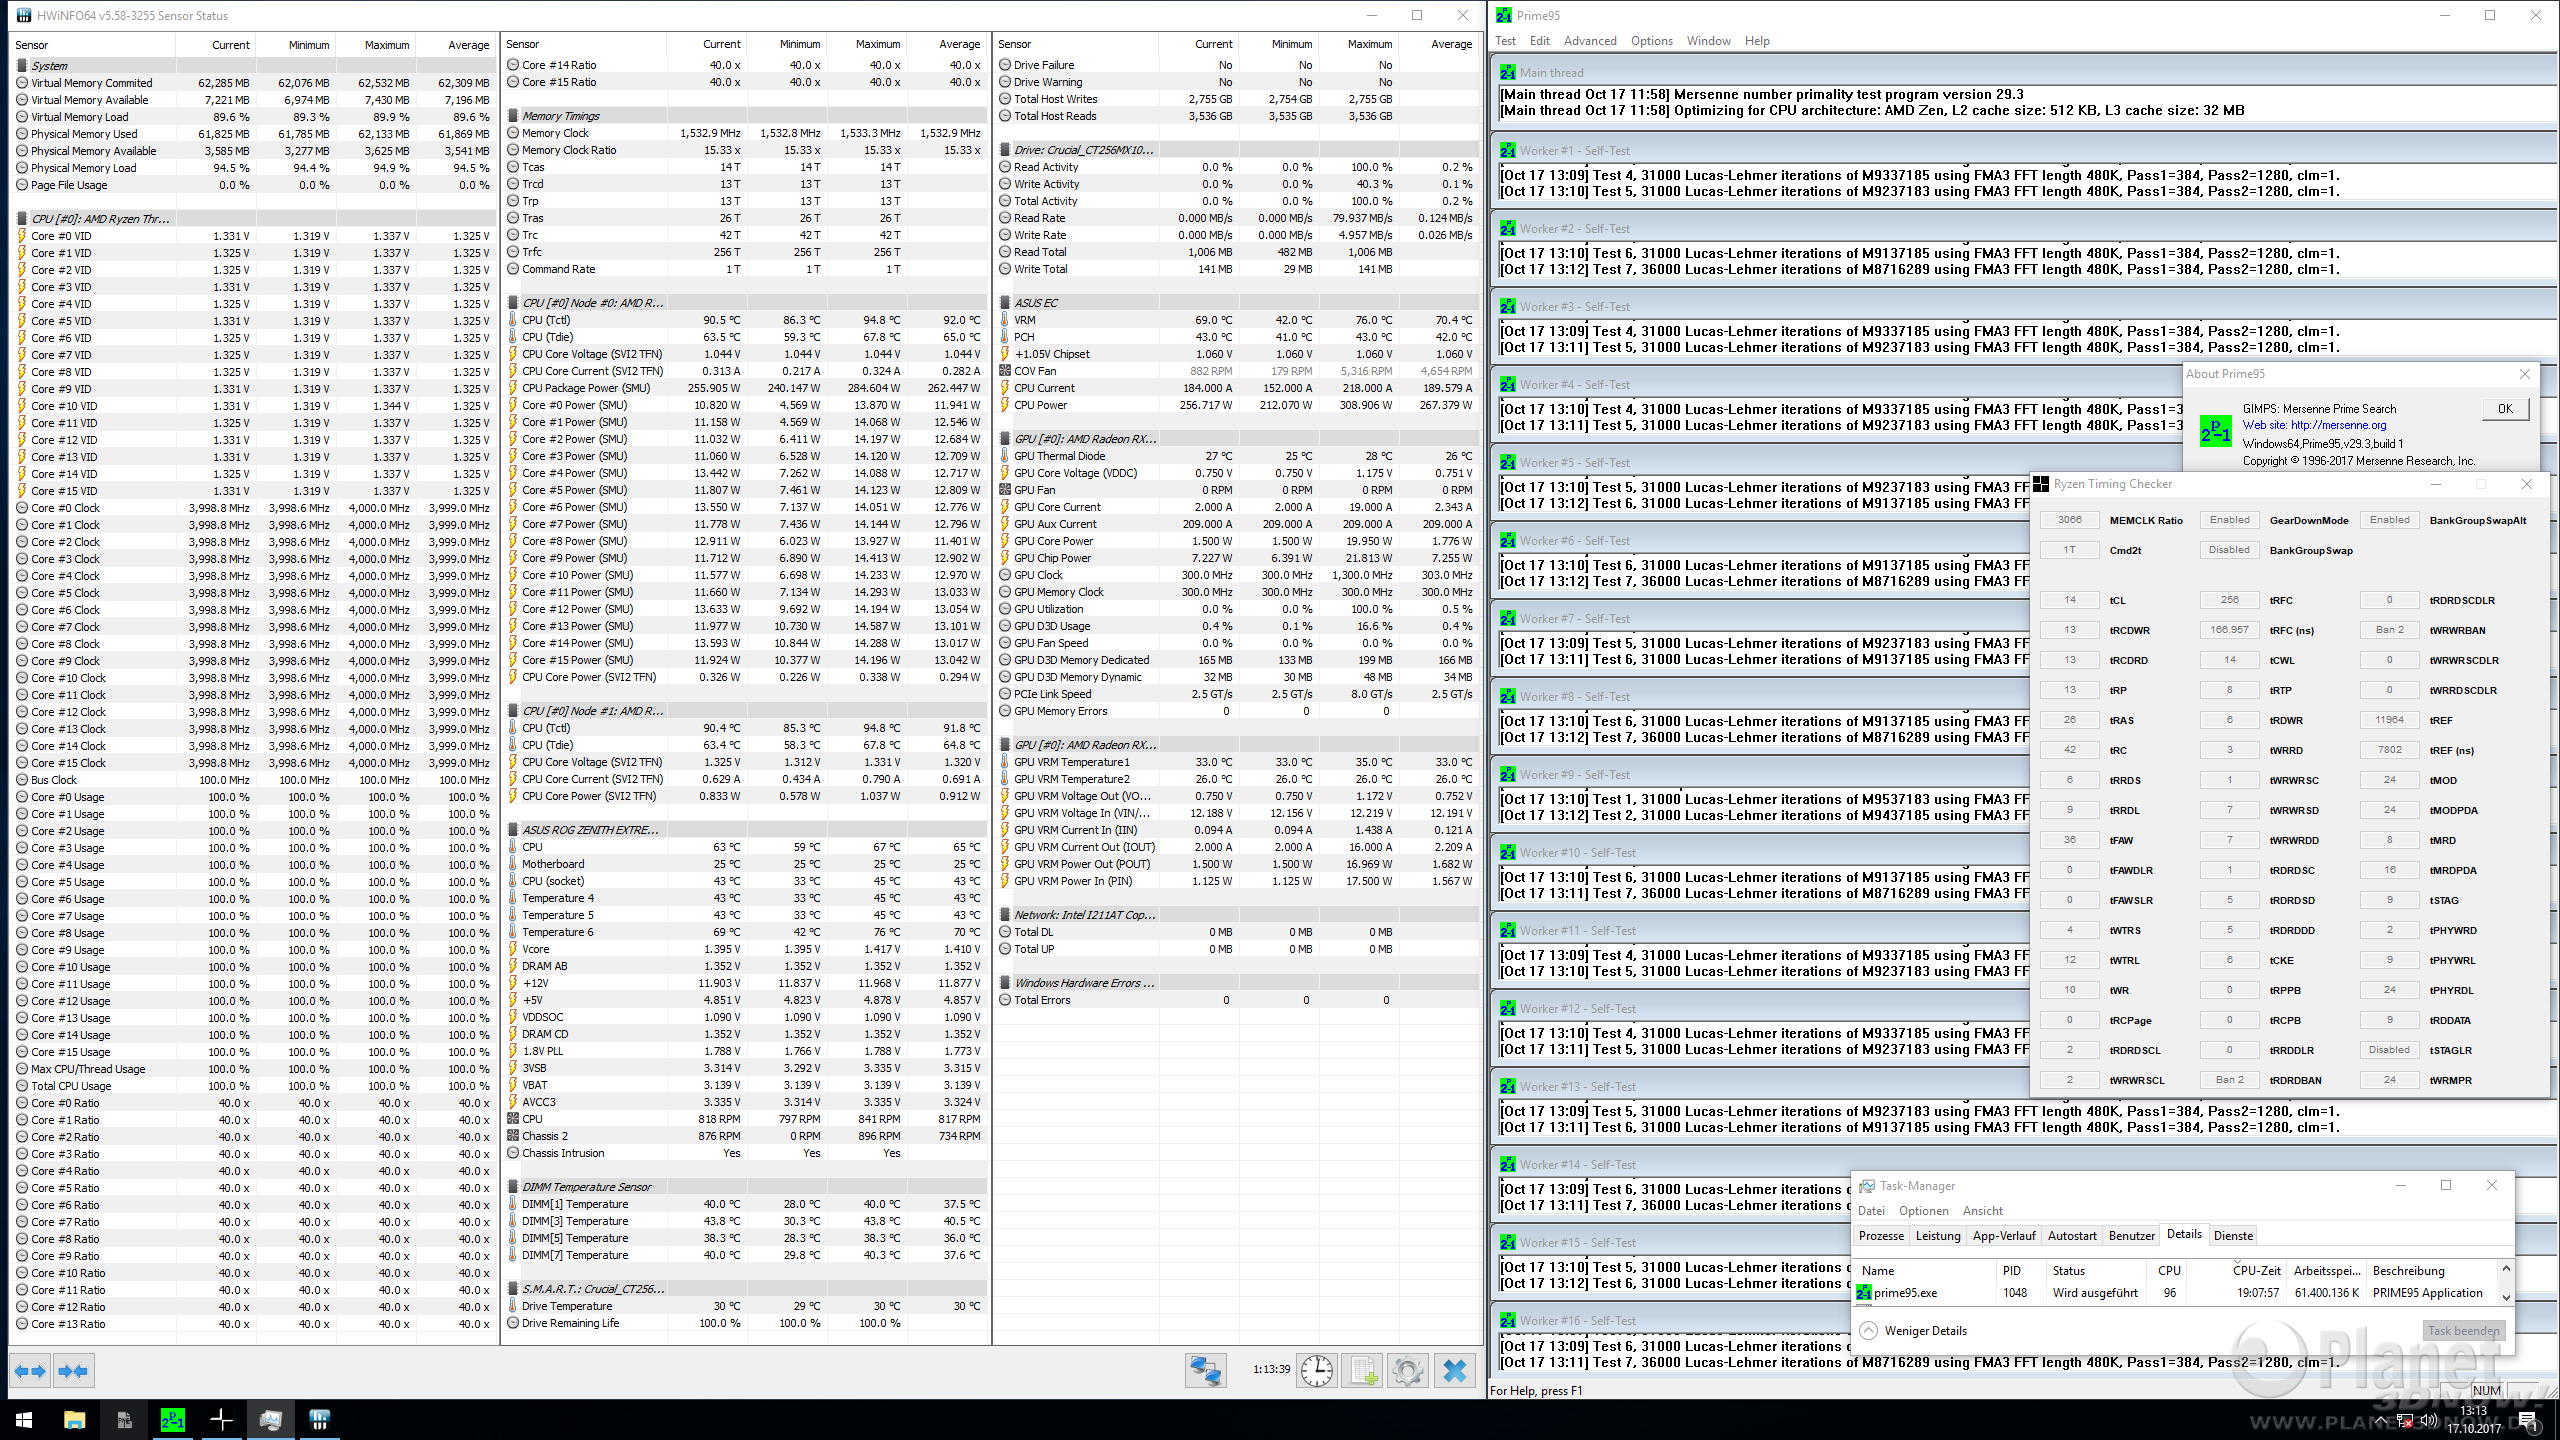Open Optionen menu in Task-Manager
Viewport: 2560px width, 1440px height.
coord(1924,1211)
